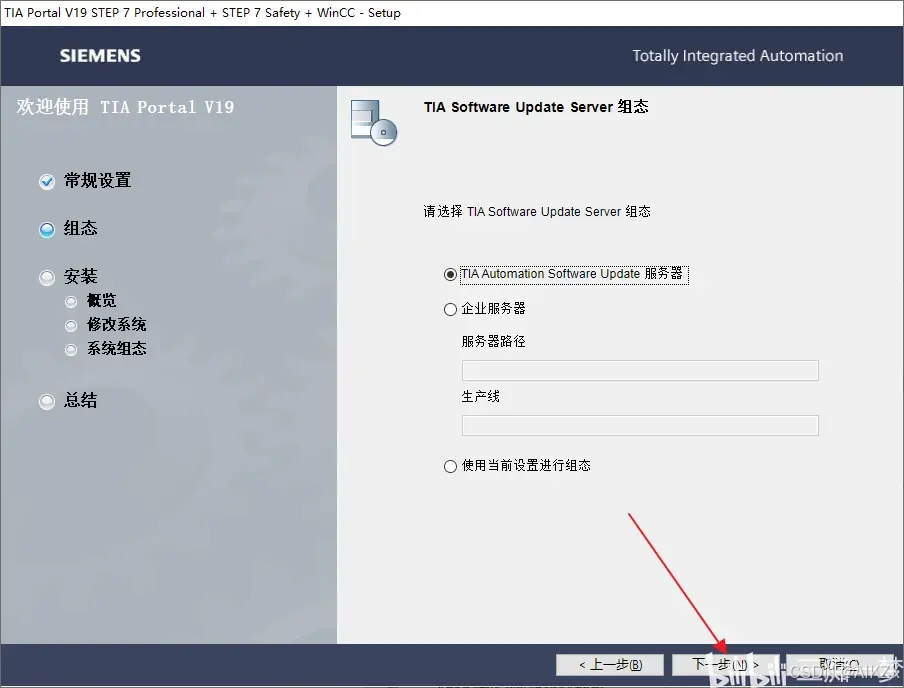904x688 pixels.
Task: Click the 总结 step label
Action: pyautogui.click(x=80, y=400)
